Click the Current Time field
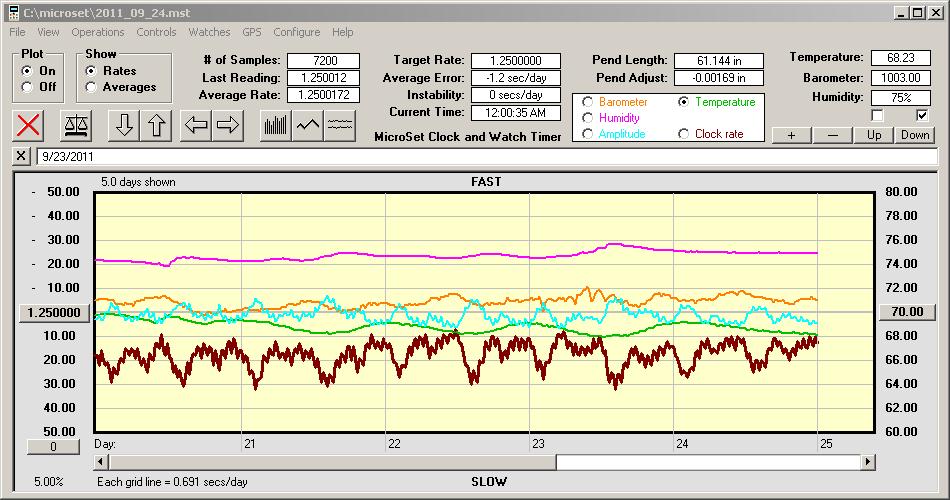 point(516,112)
